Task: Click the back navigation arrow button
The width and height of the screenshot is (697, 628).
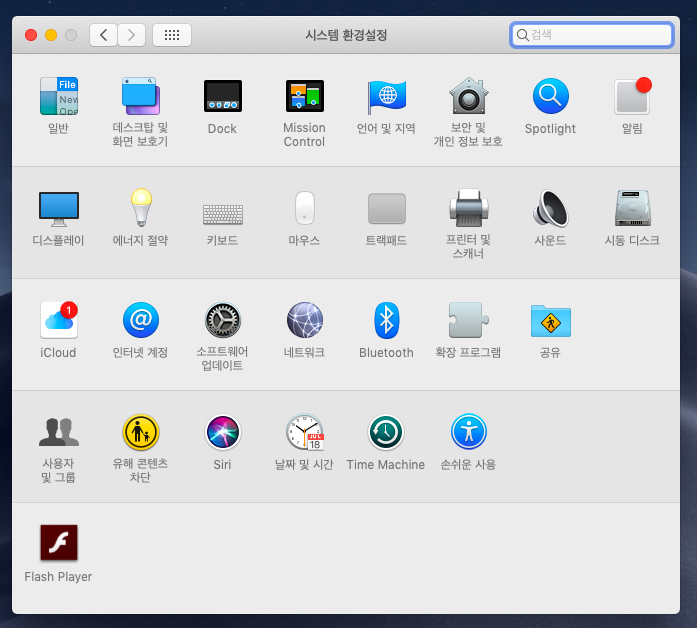Action: pyautogui.click(x=104, y=35)
